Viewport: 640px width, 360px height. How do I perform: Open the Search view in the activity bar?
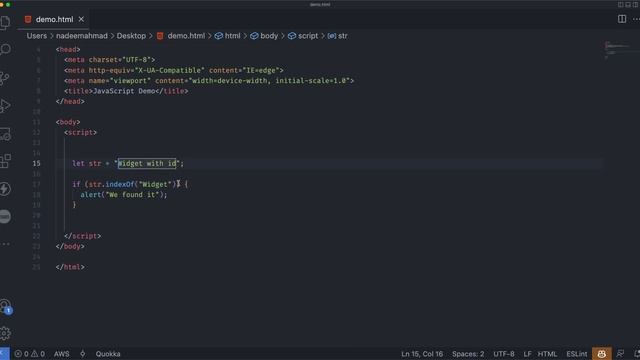(x=5, y=49)
